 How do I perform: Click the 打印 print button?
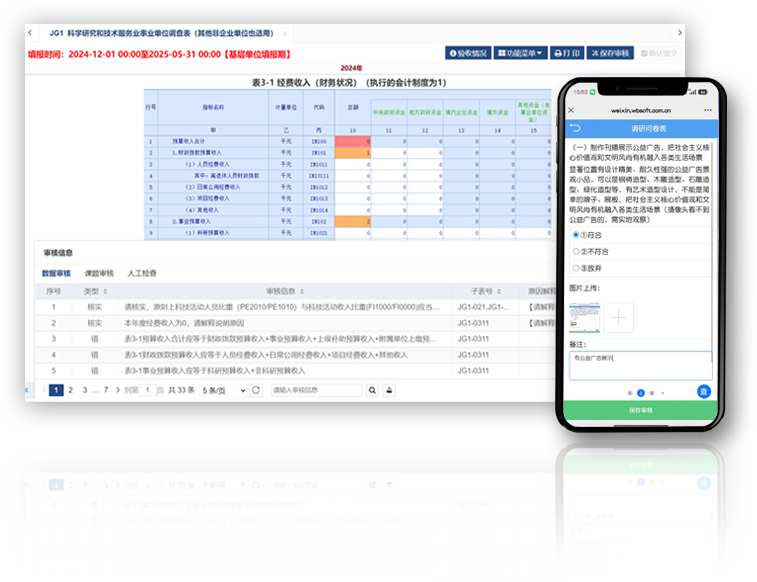point(566,53)
